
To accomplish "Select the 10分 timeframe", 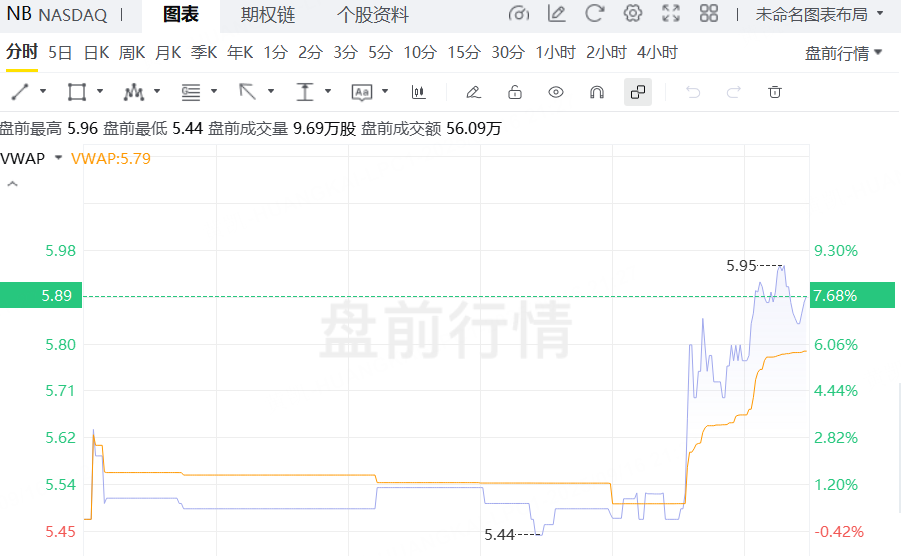I will coord(420,53).
